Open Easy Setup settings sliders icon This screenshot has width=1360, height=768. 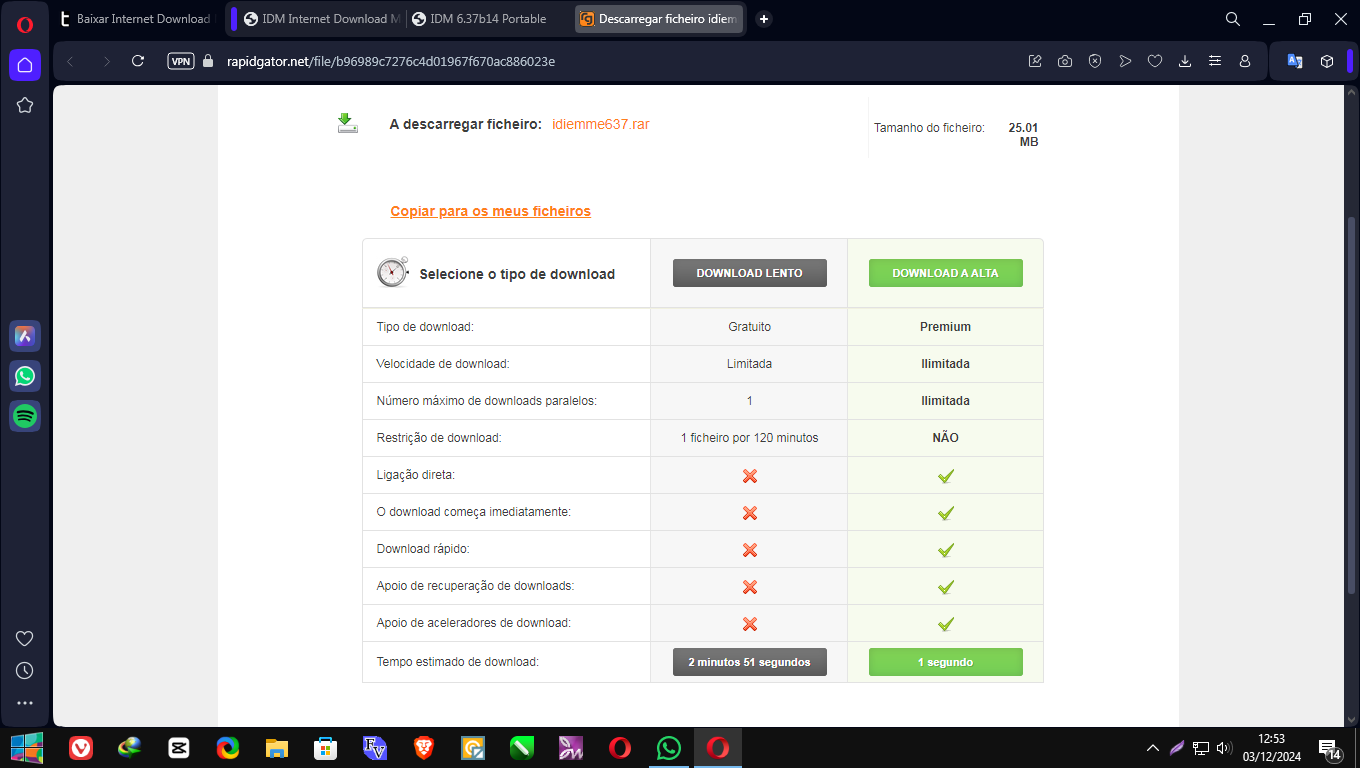[x=1215, y=61]
